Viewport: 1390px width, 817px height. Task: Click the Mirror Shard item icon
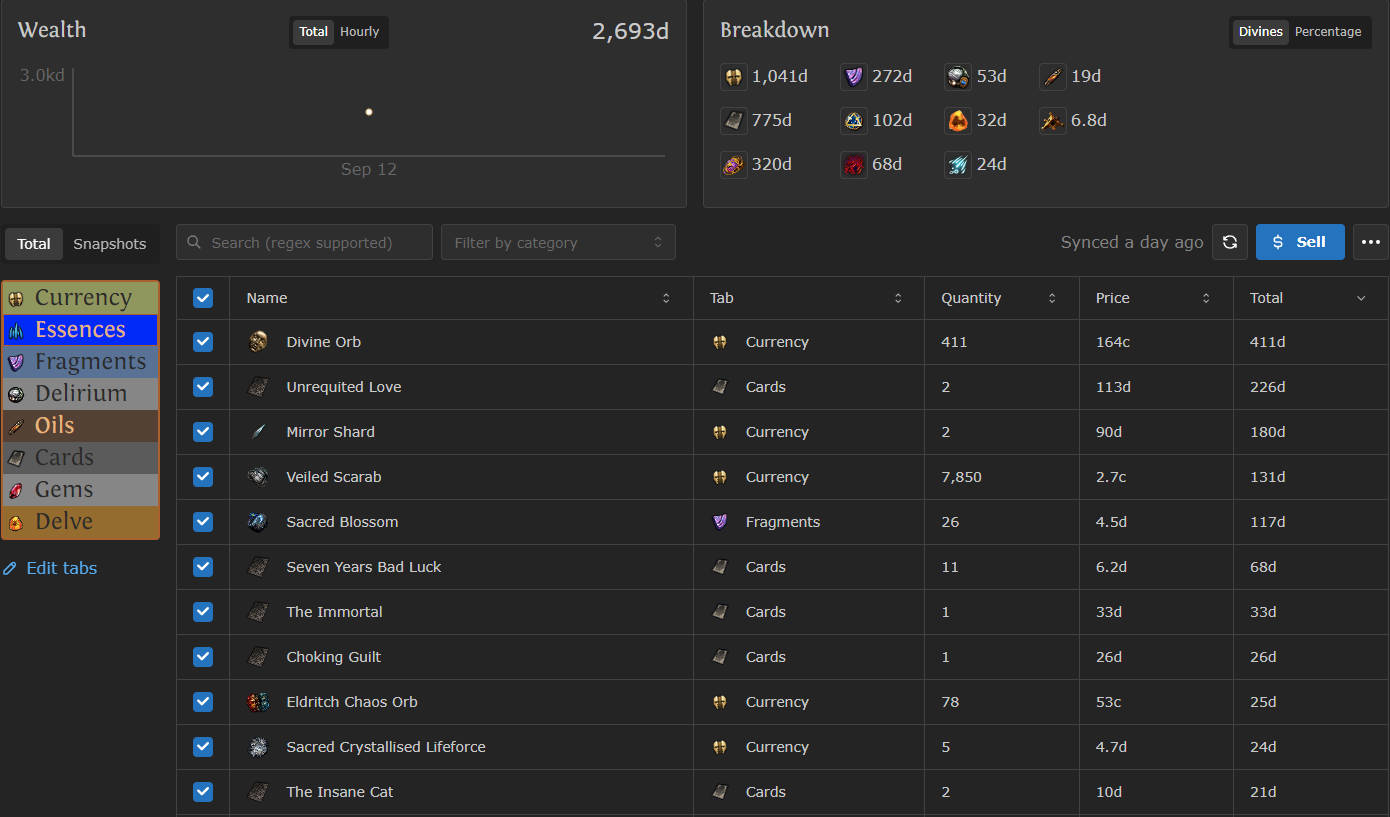[258, 432]
